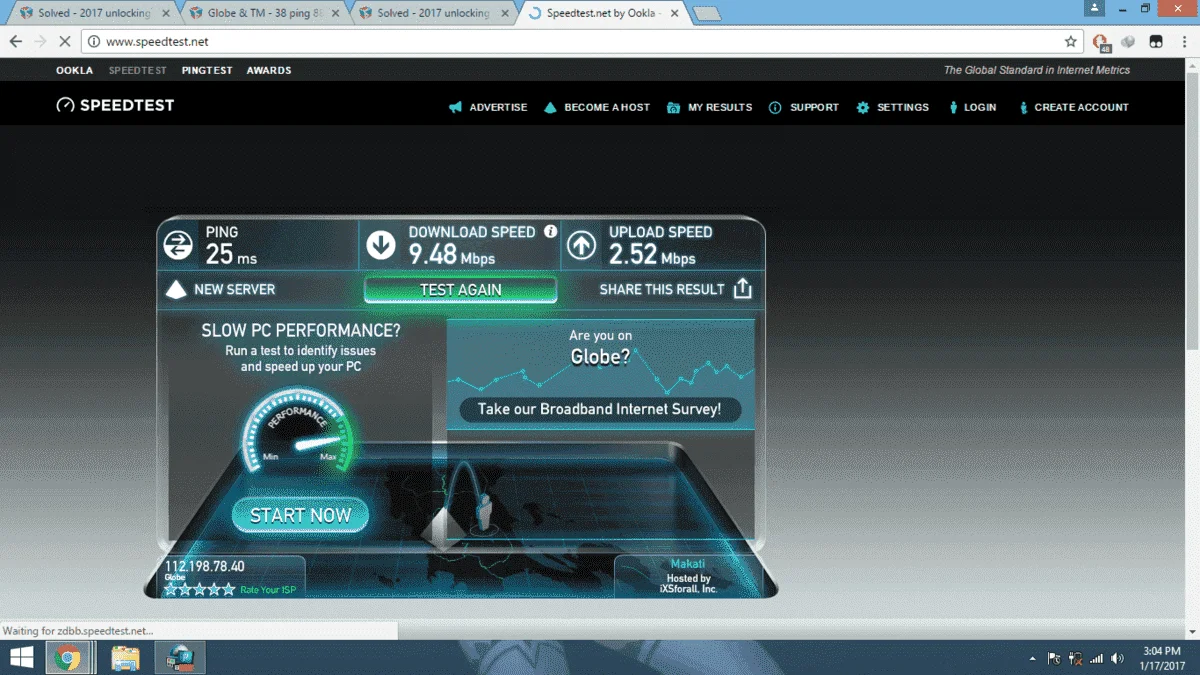This screenshot has width=1200, height=675.
Task: Click the Become a Host triangle icon
Action: [550, 107]
